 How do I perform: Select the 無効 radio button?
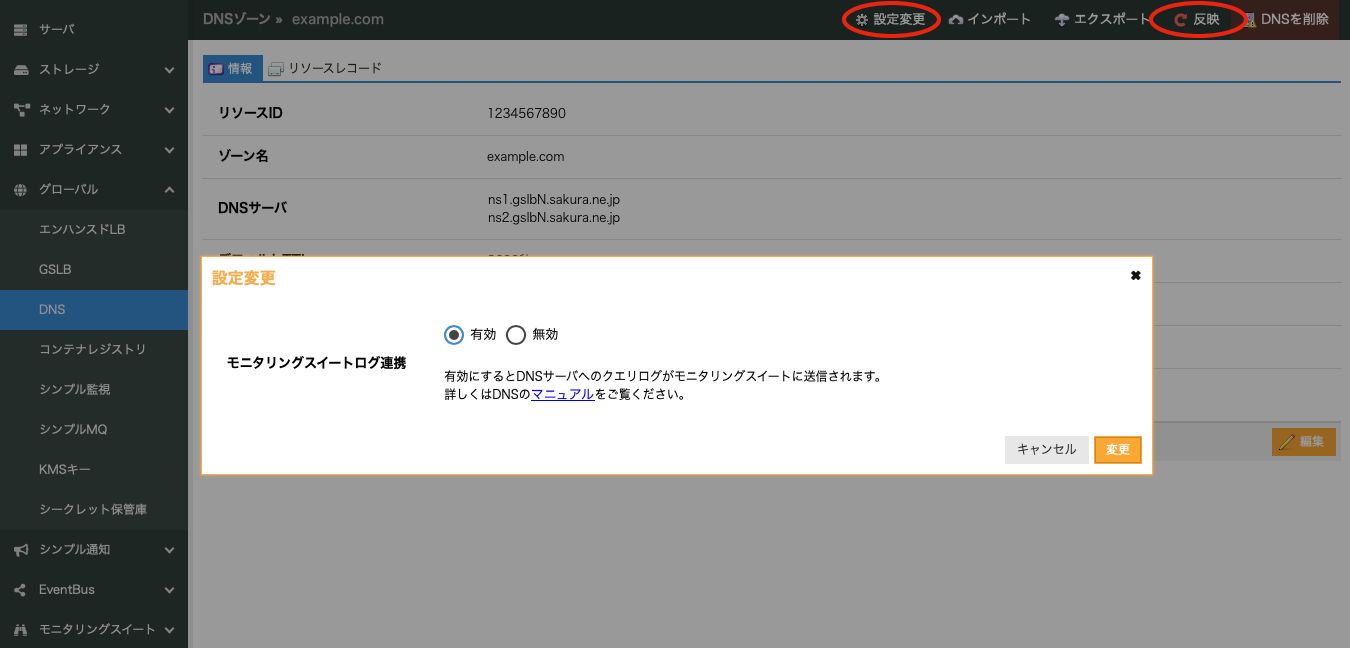[516, 335]
